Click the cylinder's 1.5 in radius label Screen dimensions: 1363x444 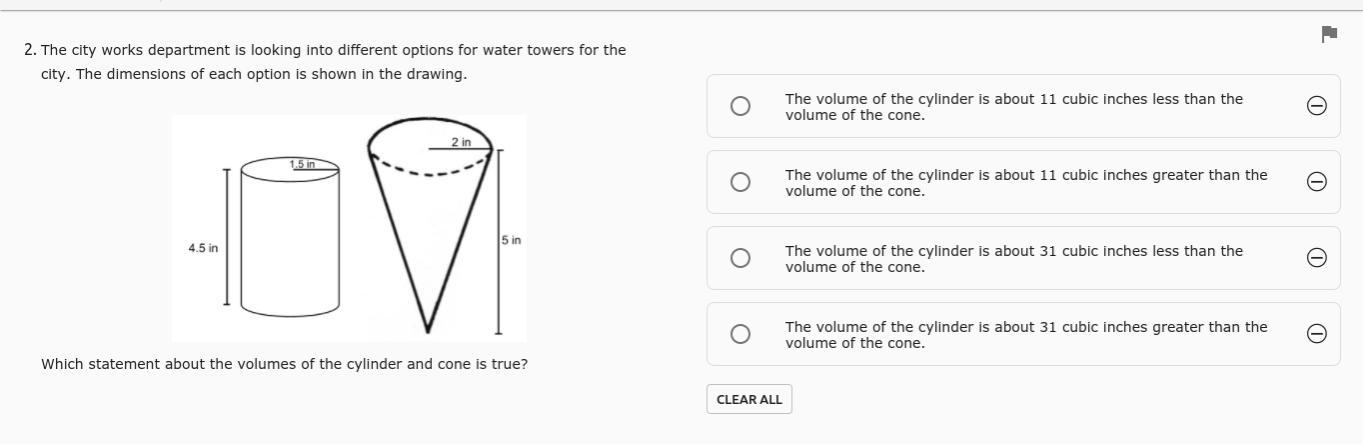pos(302,164)
